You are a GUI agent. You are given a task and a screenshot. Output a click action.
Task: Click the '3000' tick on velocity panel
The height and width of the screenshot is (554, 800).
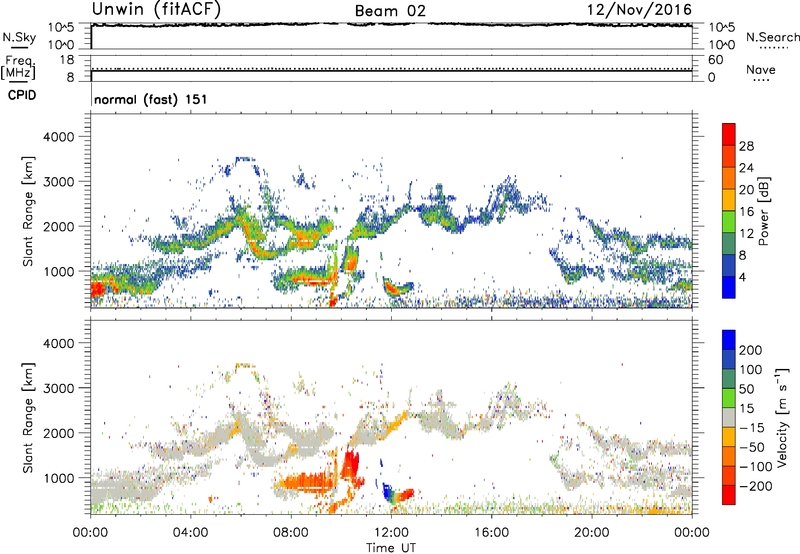click(58, 388)
